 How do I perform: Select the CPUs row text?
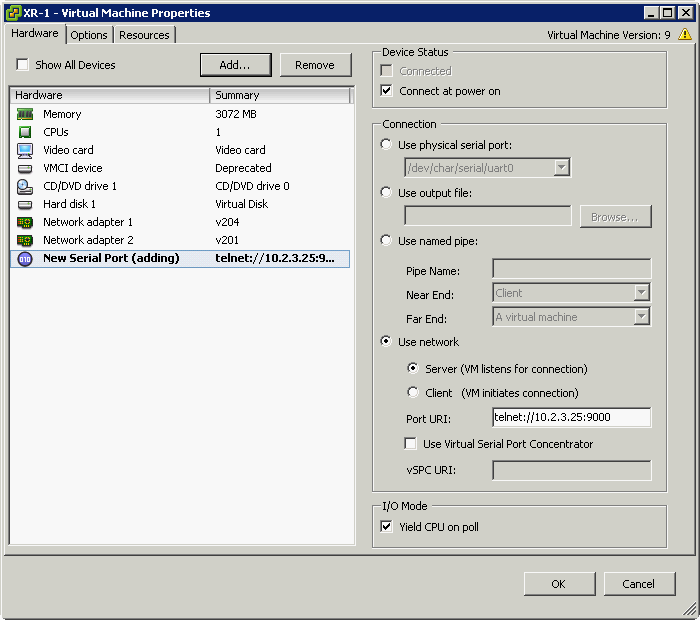click(x=56, y=132)
